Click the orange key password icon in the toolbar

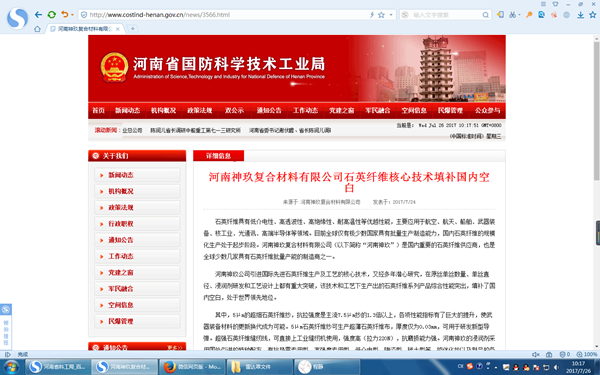tap(529, 15)
